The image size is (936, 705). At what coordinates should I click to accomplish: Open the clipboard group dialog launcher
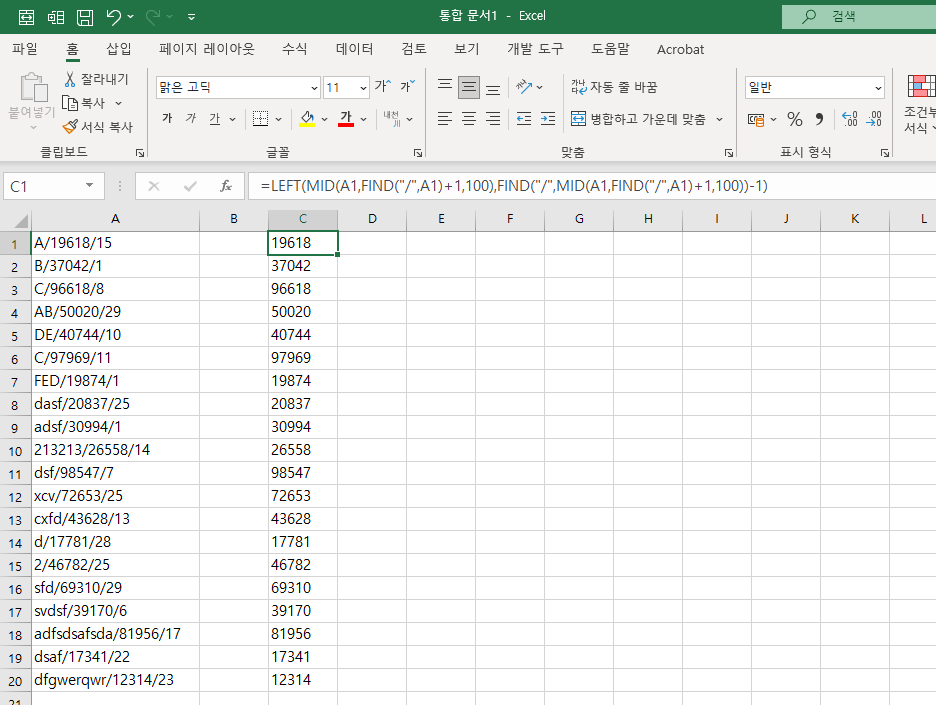[x=140, y=153]
